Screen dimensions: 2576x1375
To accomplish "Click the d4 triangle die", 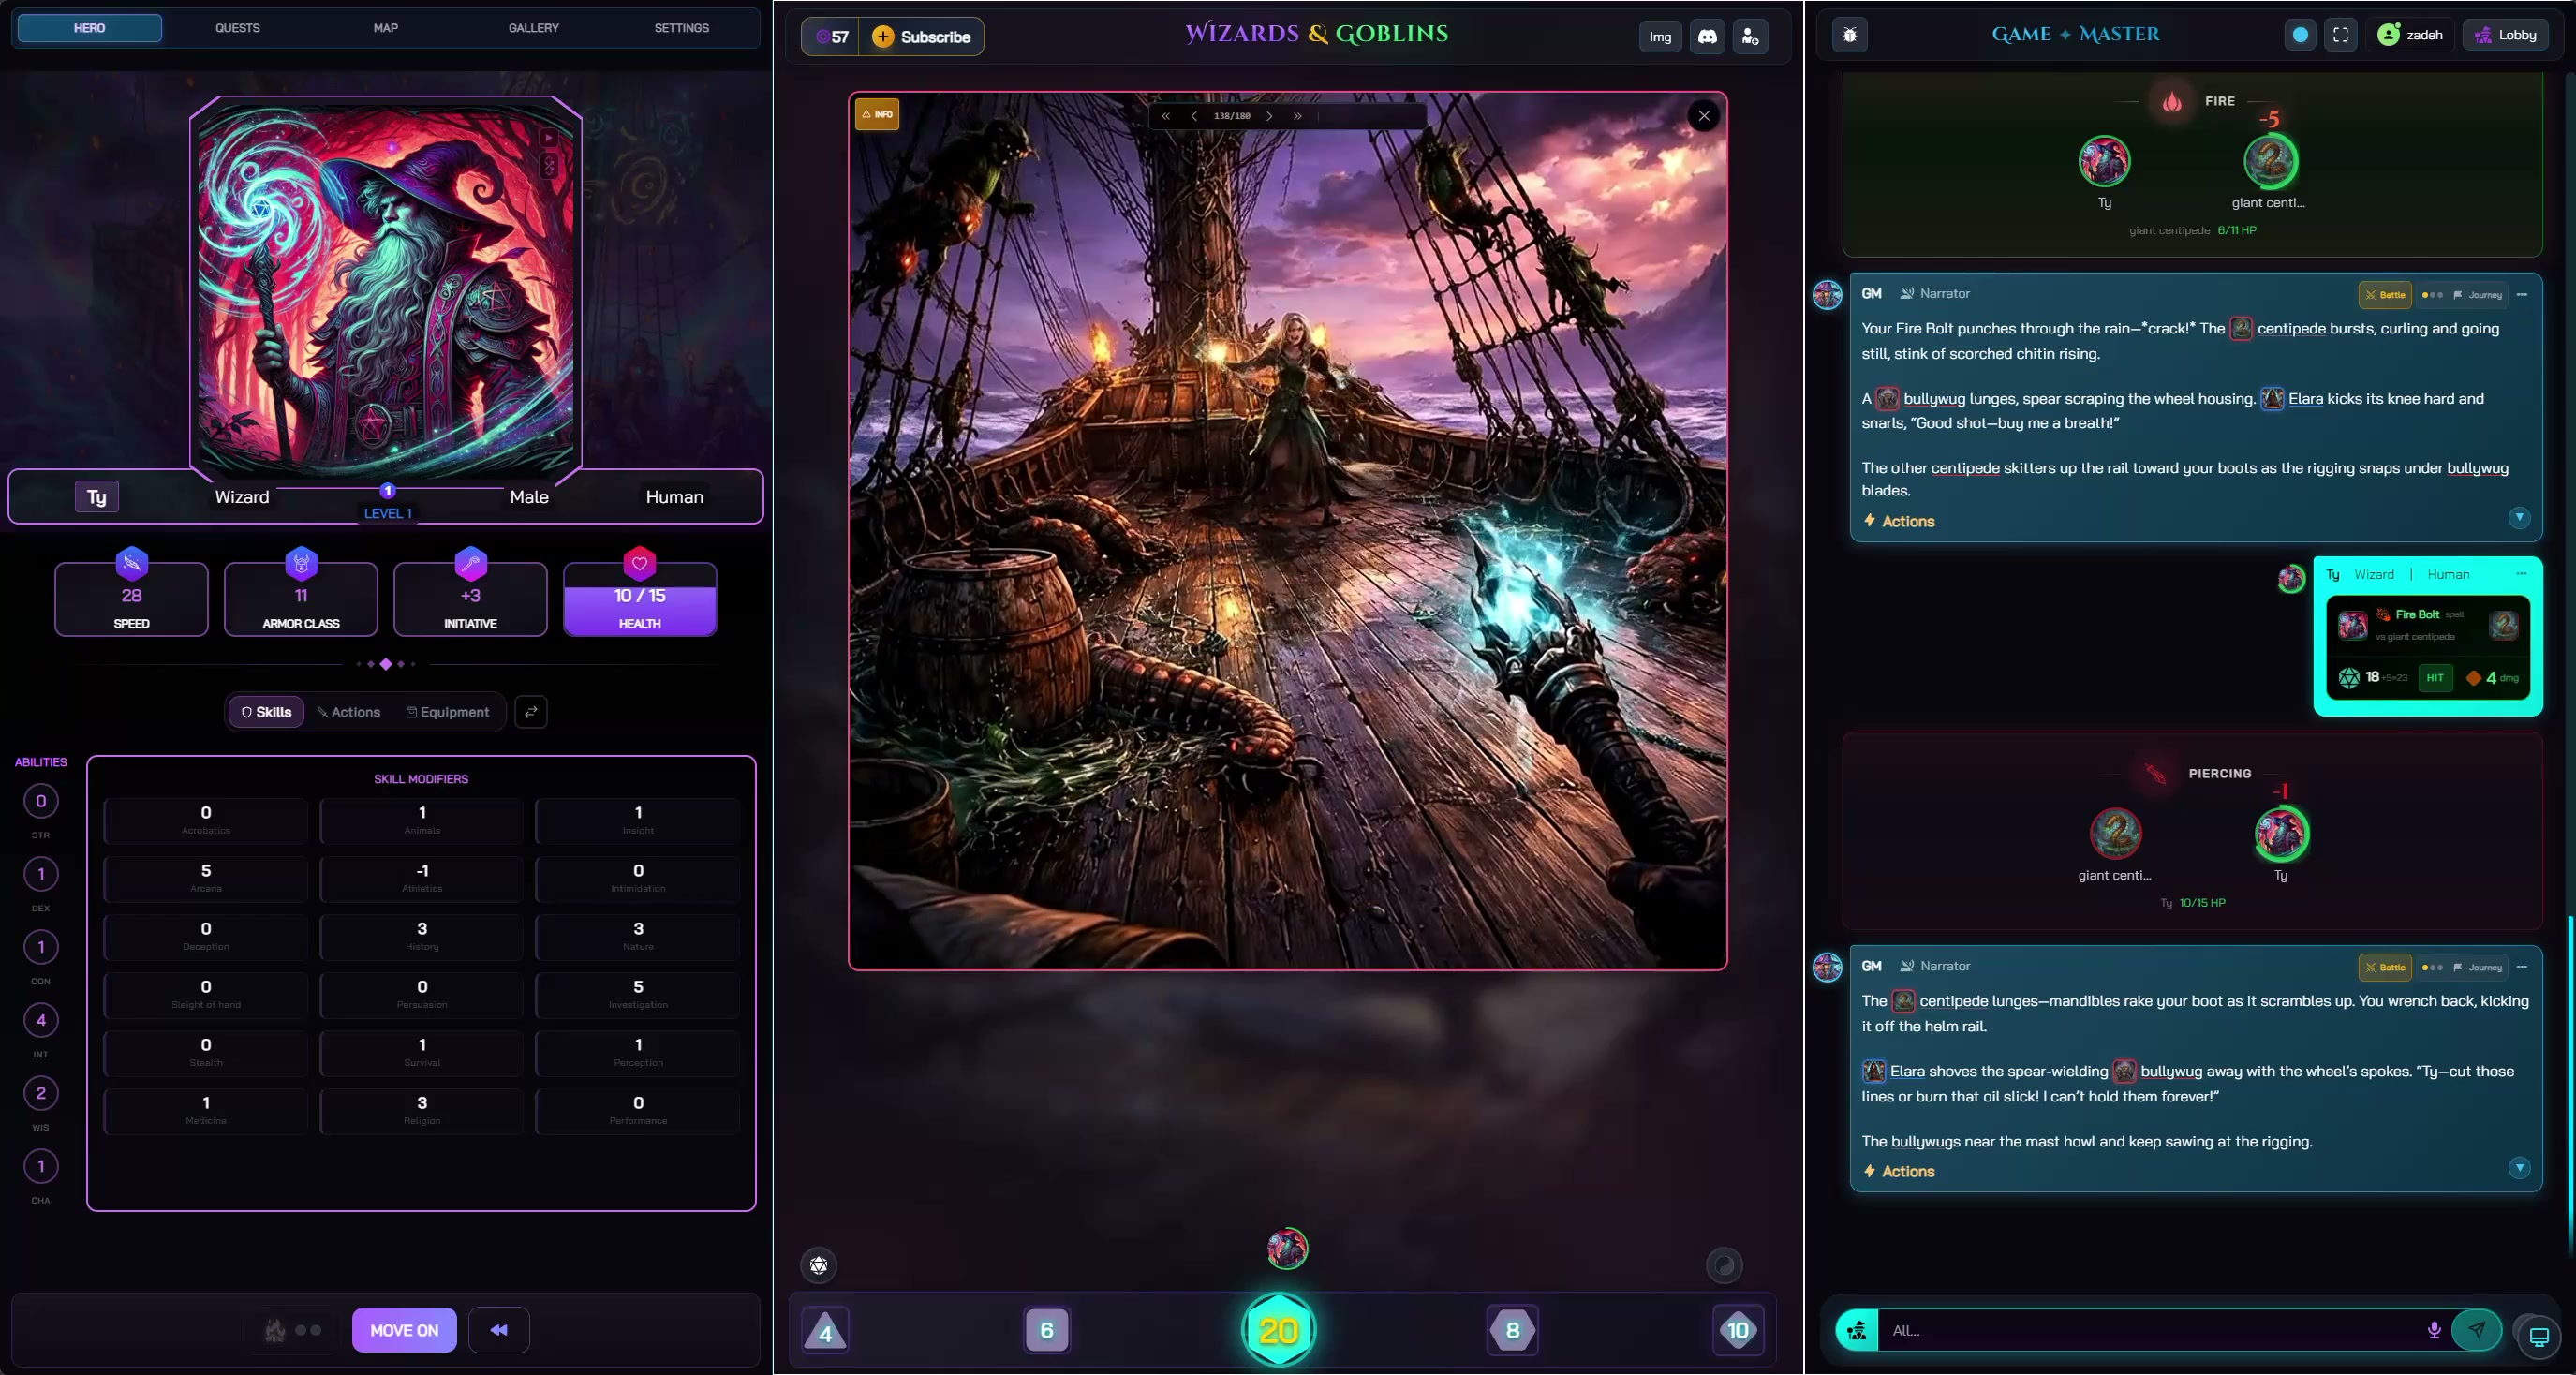I will (825, 1331).
